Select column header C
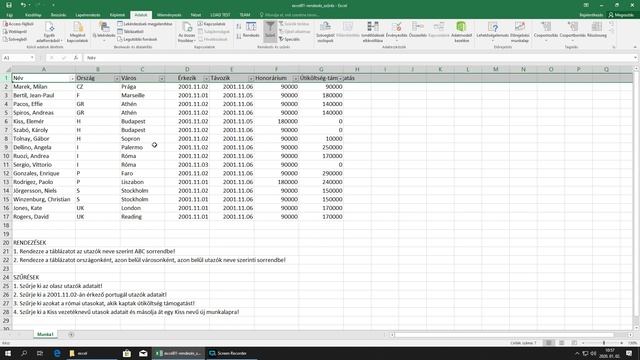 (142, 69)
